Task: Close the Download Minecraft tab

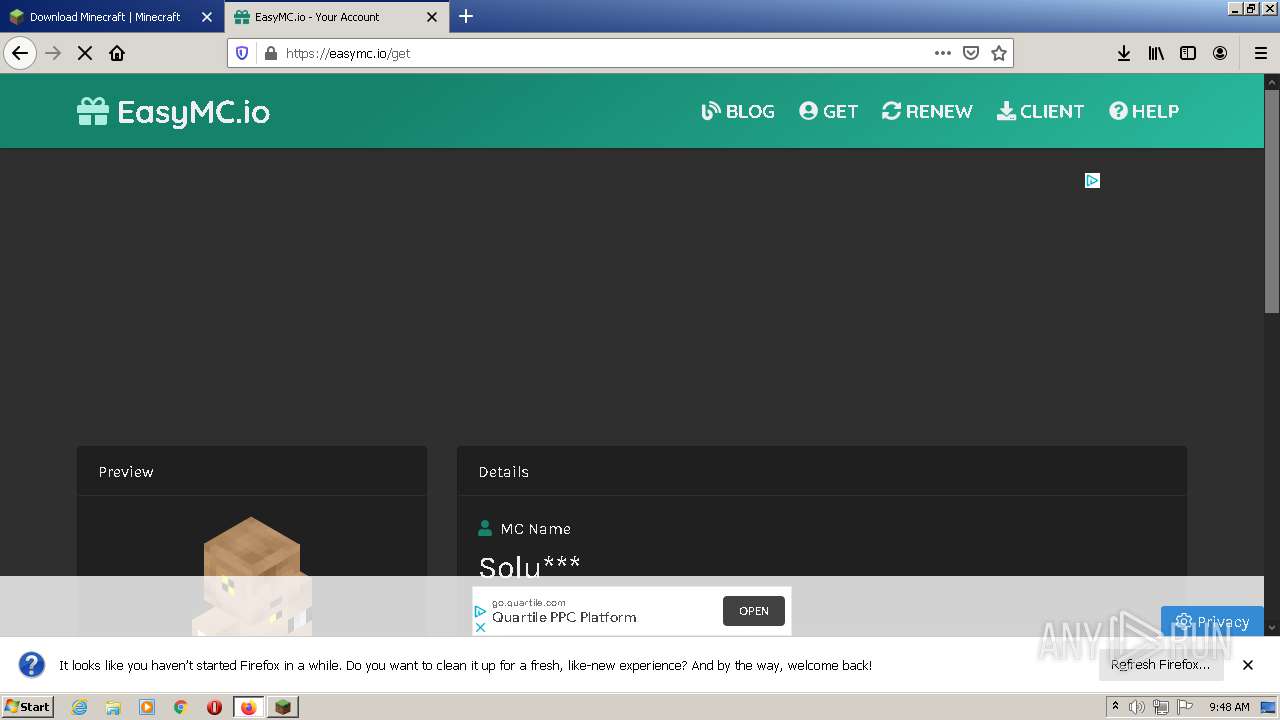Action: click(207, 17)
